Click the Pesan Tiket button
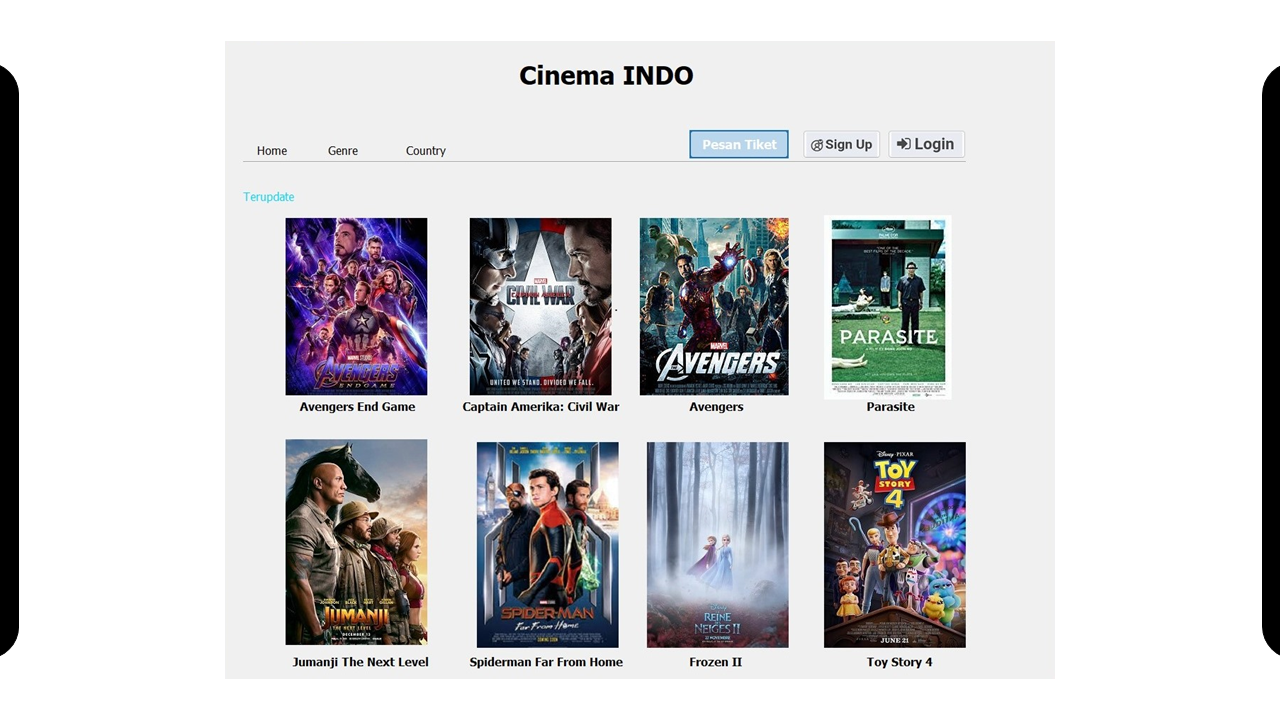 tap(739, 144)
